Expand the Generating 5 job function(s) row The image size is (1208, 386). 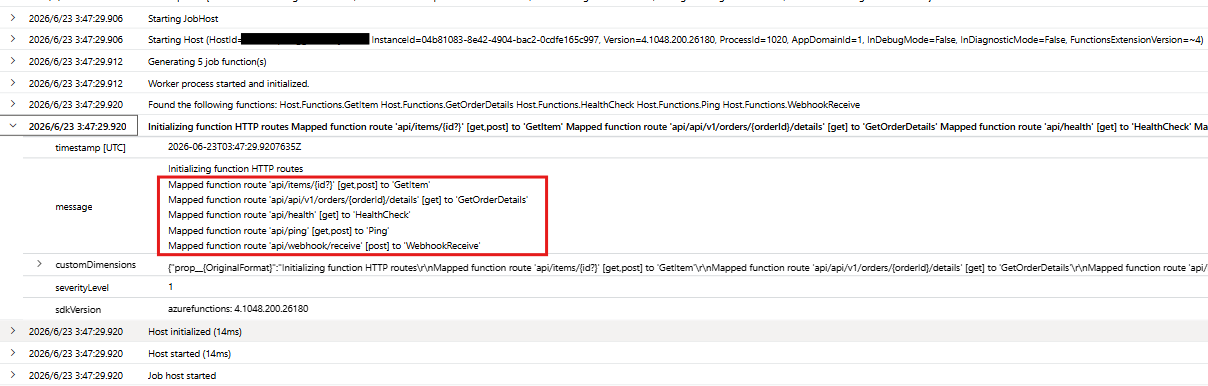click(x=12, y=61)
